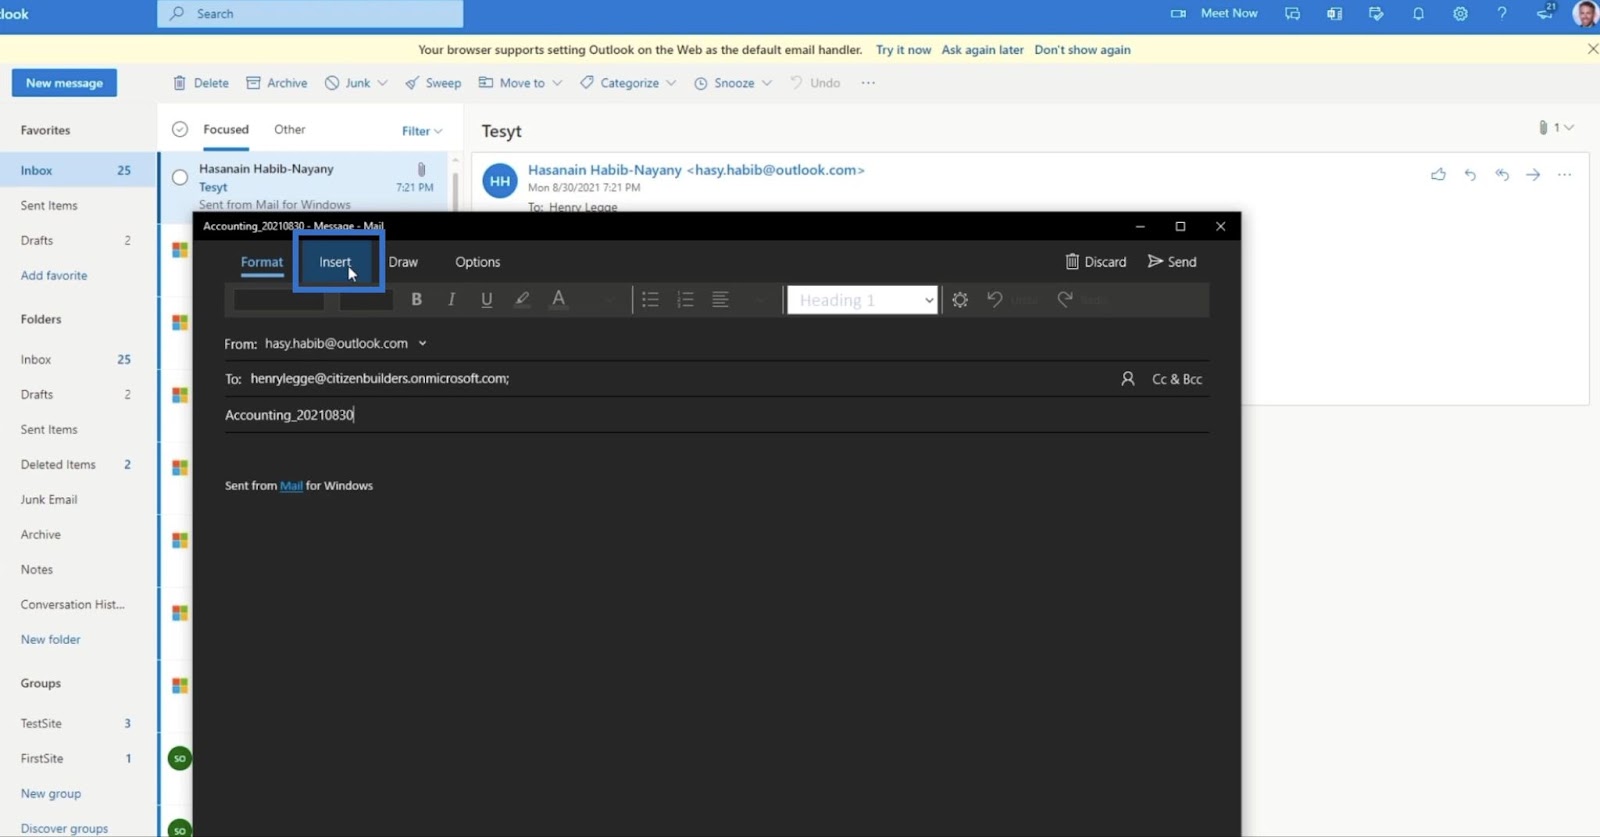Expand the Snooze dropdown

pos(767,83)
